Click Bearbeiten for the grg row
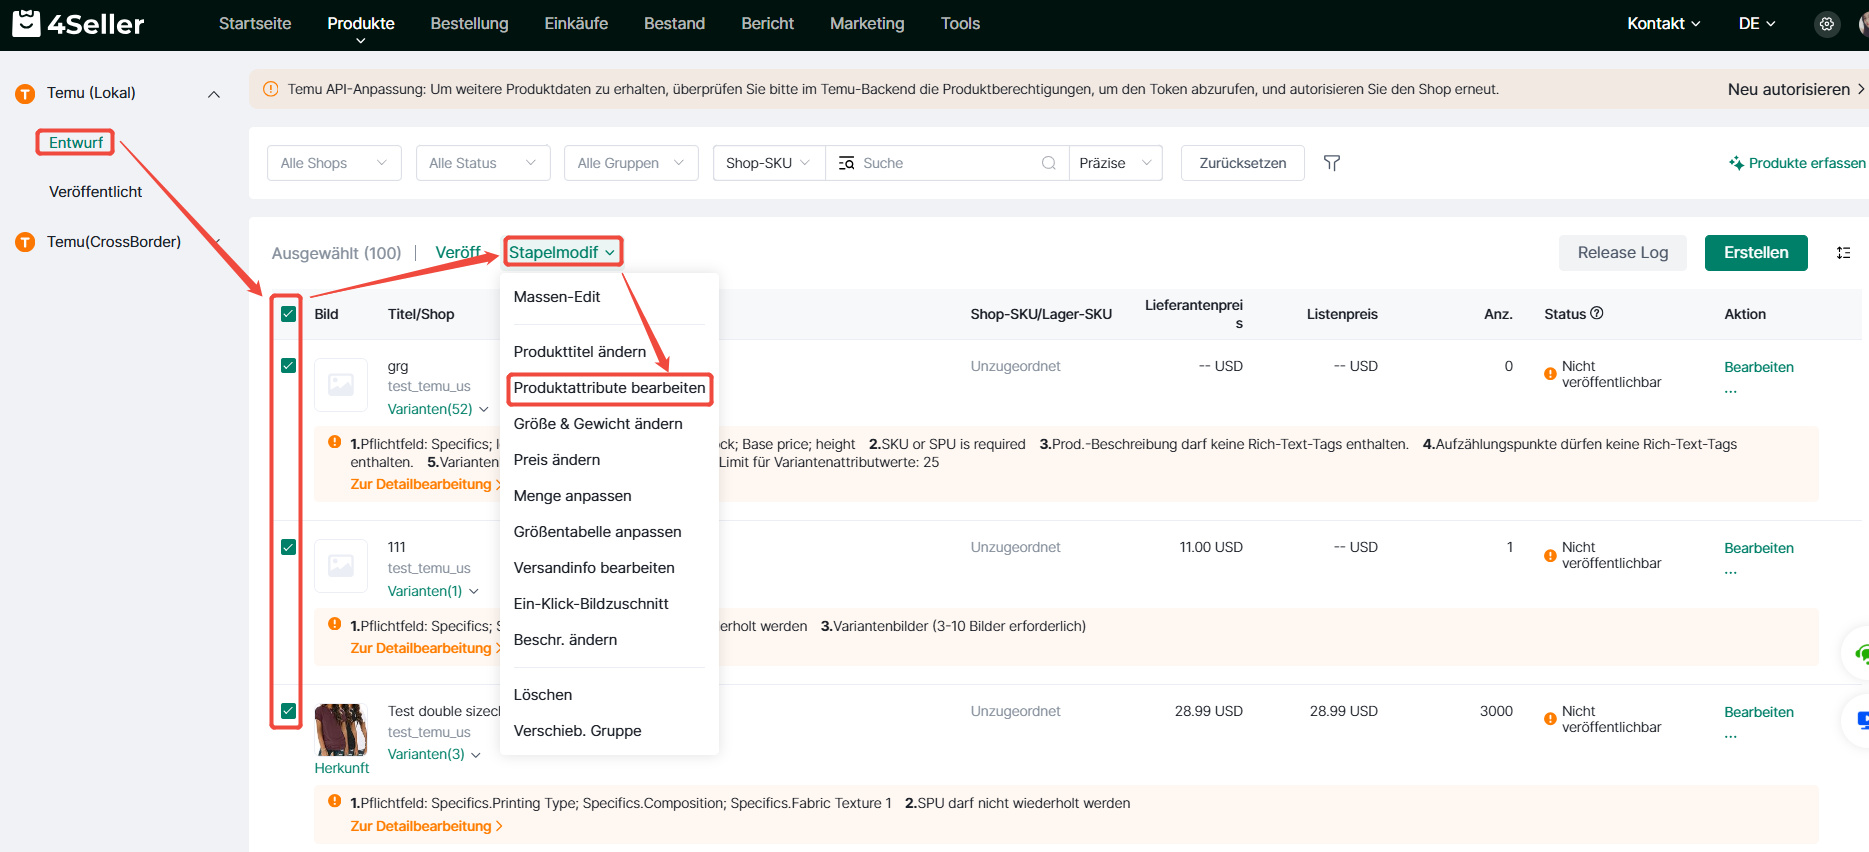1869x852 pixels. coord(1759,367)
